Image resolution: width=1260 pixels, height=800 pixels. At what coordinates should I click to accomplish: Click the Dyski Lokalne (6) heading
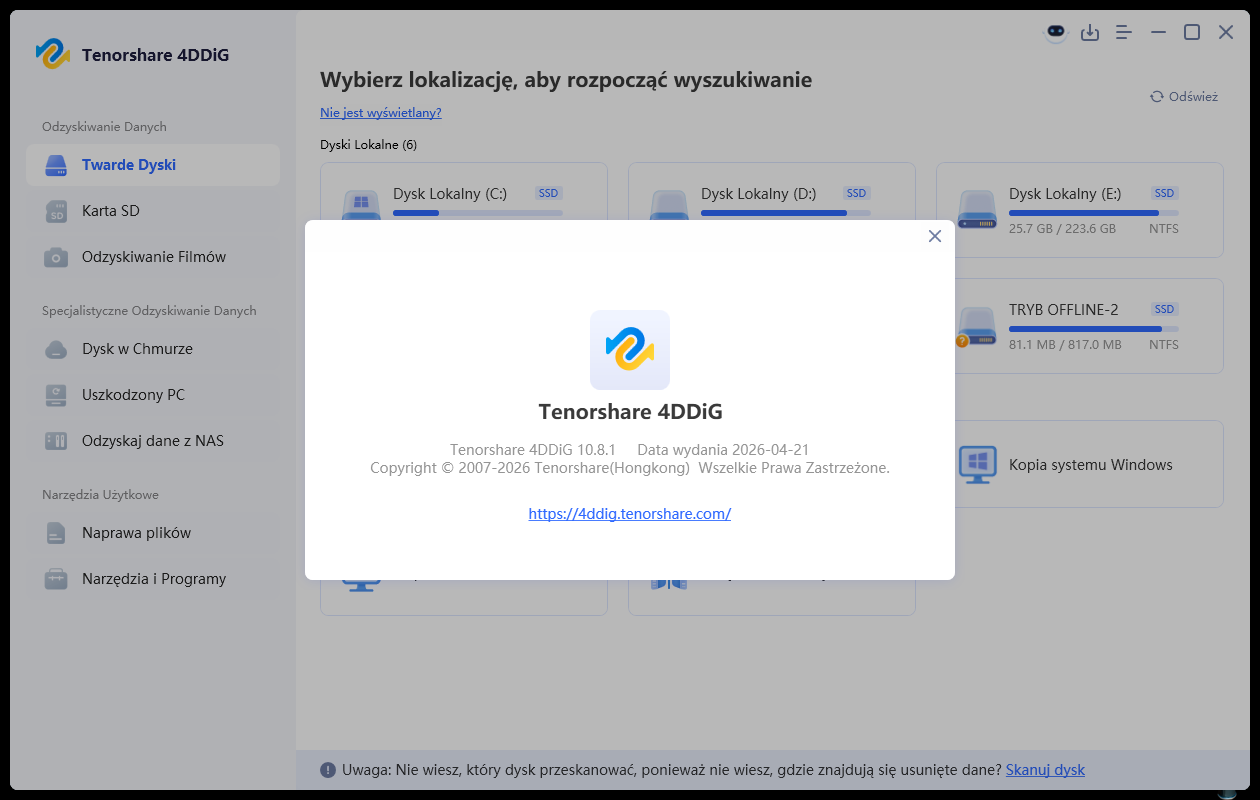368,145
